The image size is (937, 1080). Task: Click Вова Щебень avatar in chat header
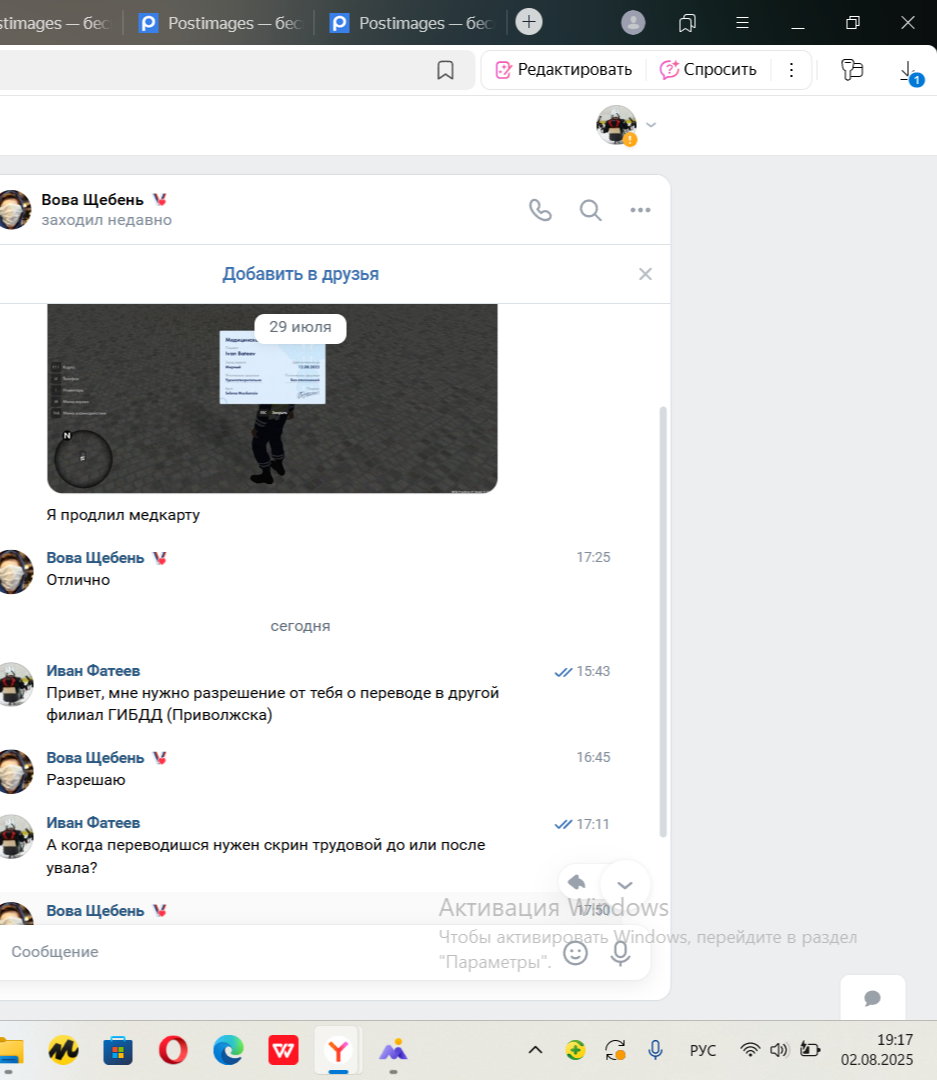14,209
